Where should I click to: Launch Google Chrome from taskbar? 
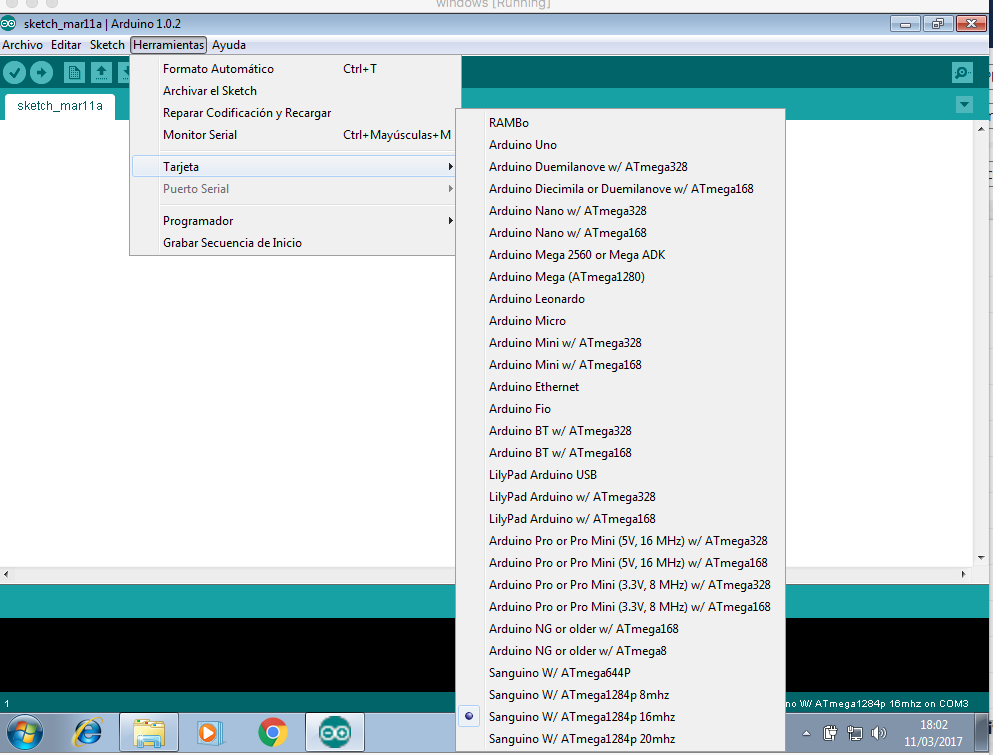273,733
